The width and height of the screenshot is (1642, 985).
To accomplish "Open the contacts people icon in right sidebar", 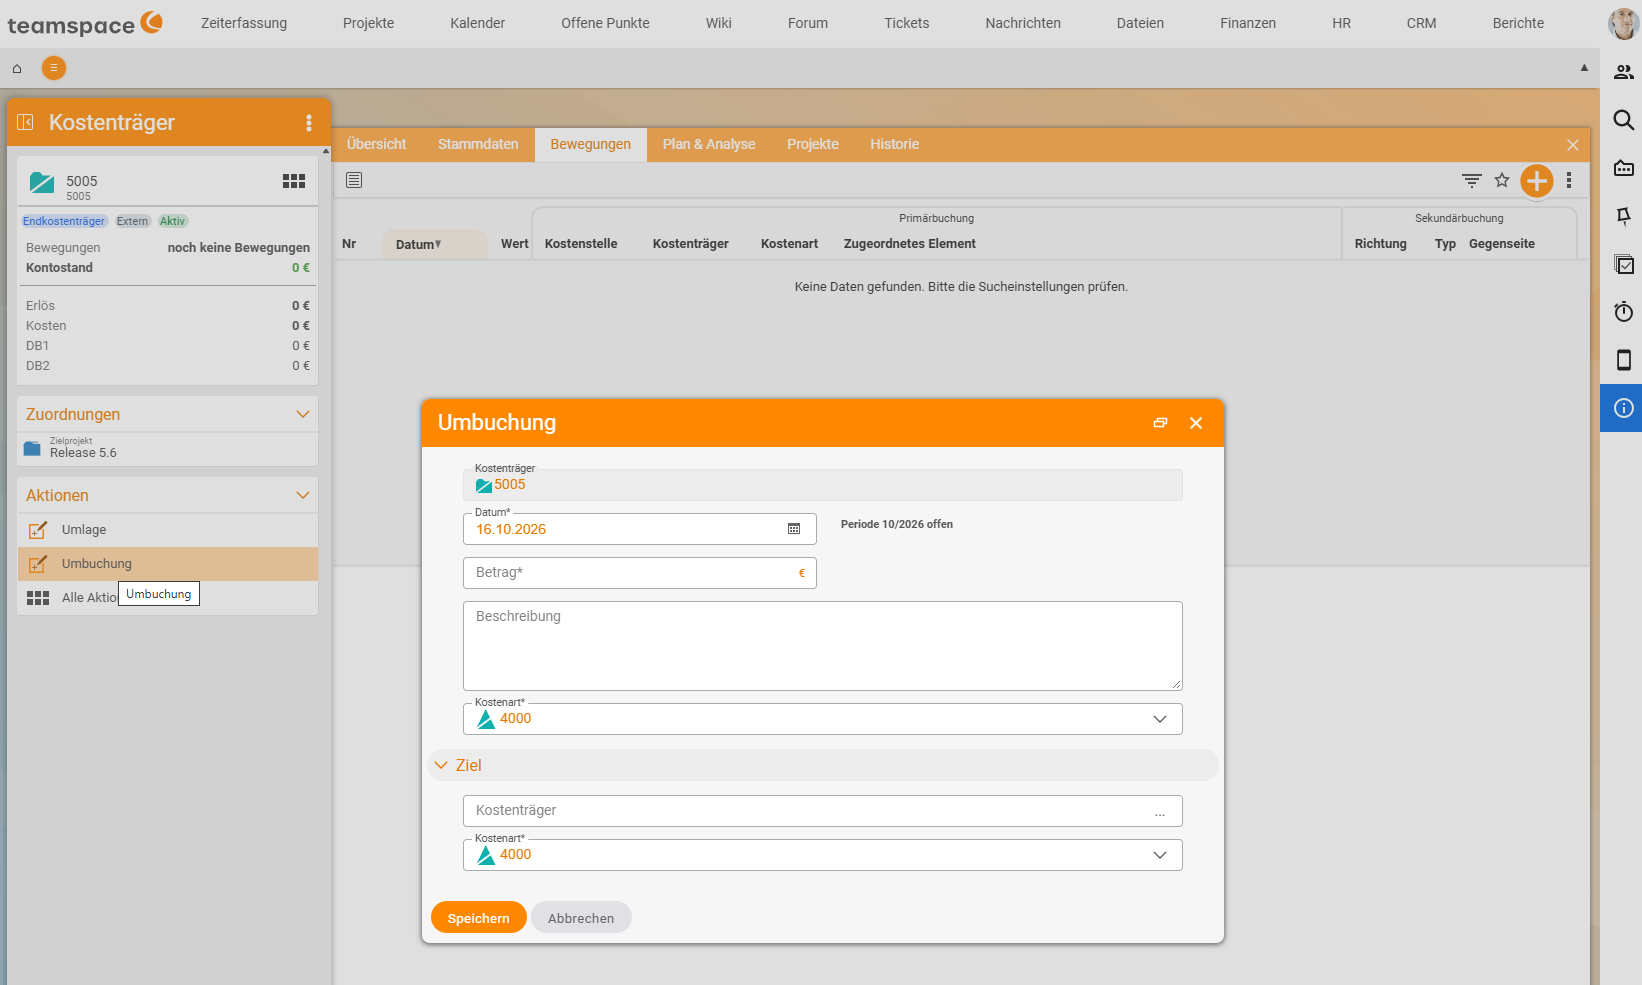I will [1624, 72].
